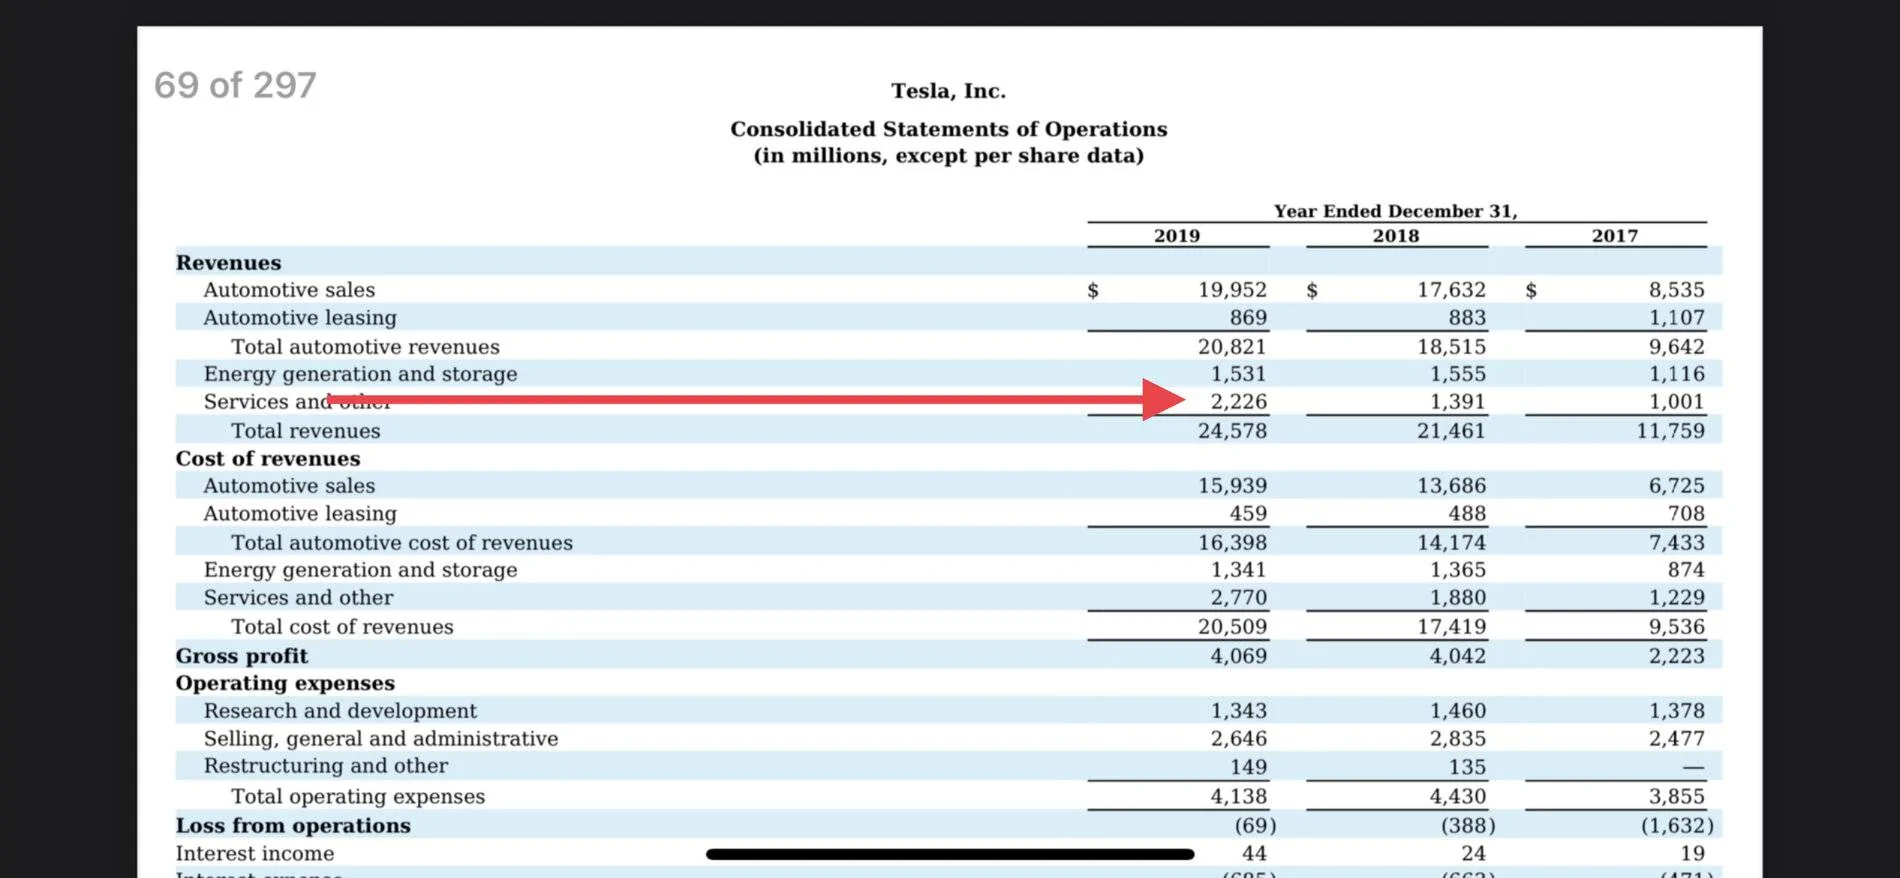This screenshot has width=1900, height=878.
Task: Select the 1,880 services cost value
Action: [1457, 597]
